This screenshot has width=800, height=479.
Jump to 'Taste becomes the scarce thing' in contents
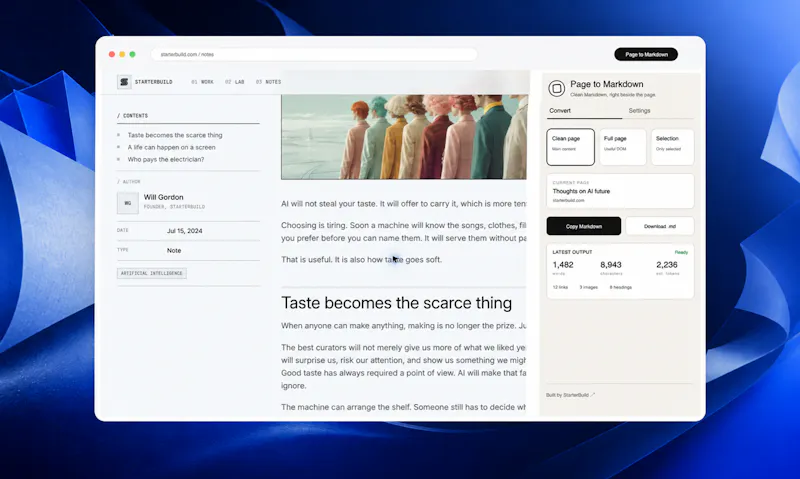click(174, 135)
